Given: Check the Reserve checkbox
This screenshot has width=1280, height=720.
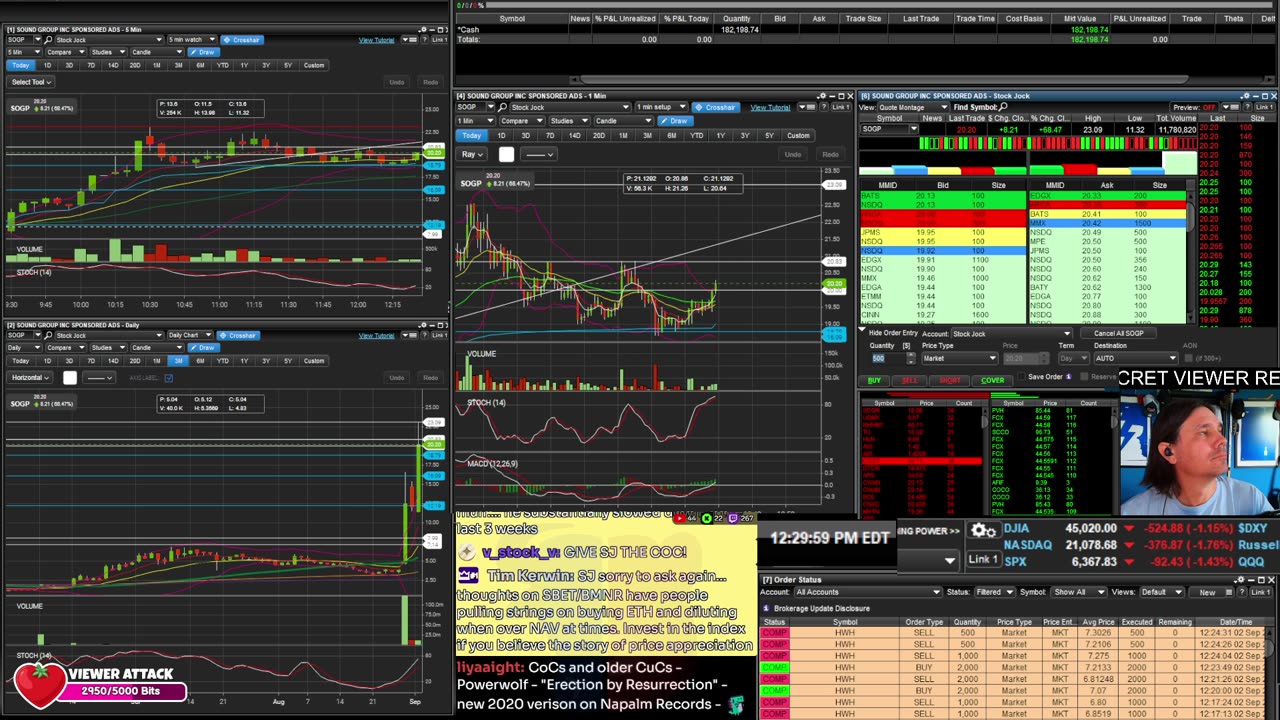Looking at the screenshot, I should [1086, 377].
